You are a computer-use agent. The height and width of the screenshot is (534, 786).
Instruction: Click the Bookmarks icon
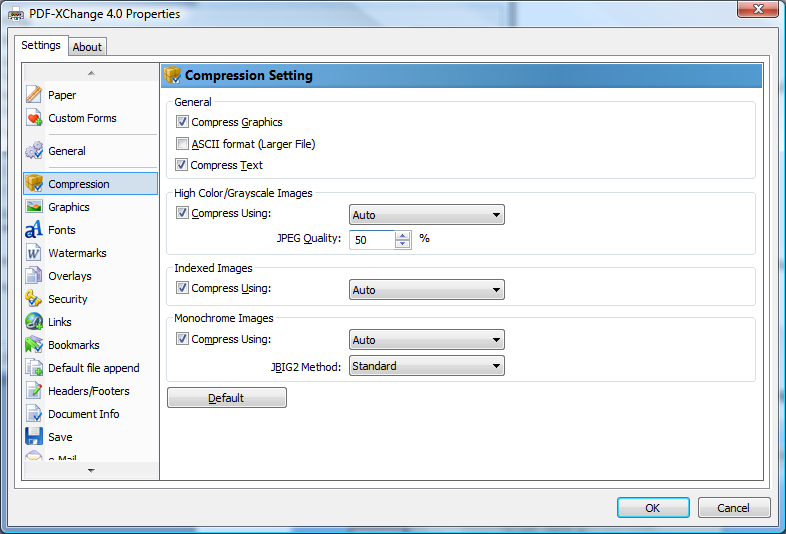34,344
